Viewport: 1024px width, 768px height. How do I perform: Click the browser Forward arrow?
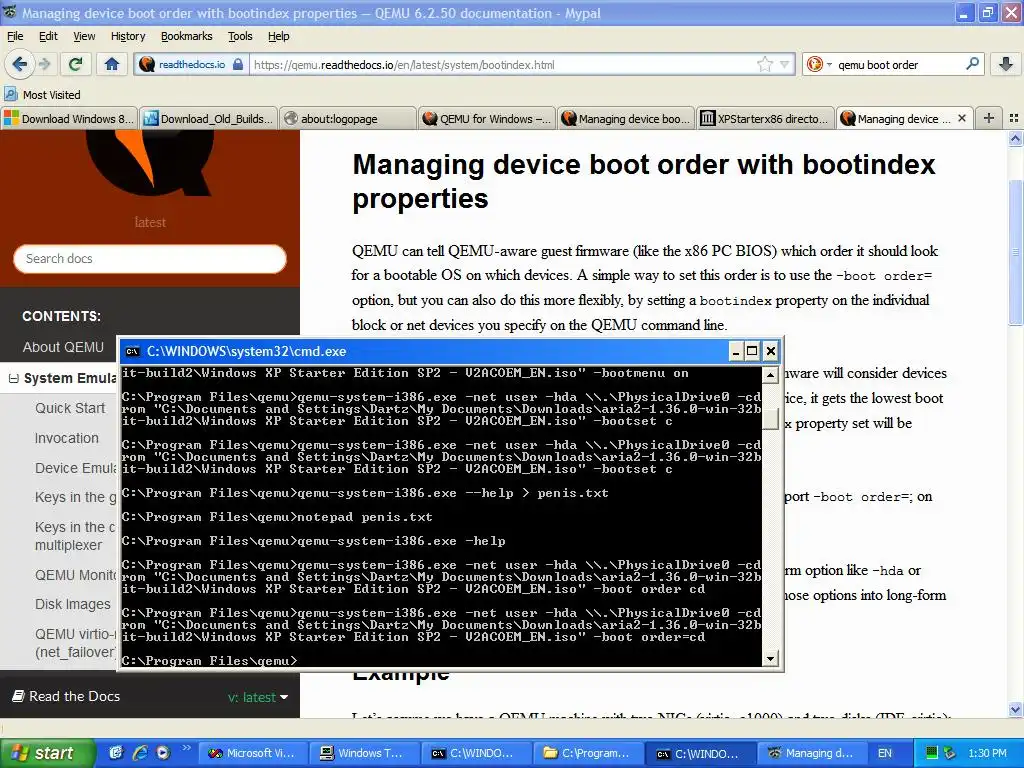pos(45,64)
